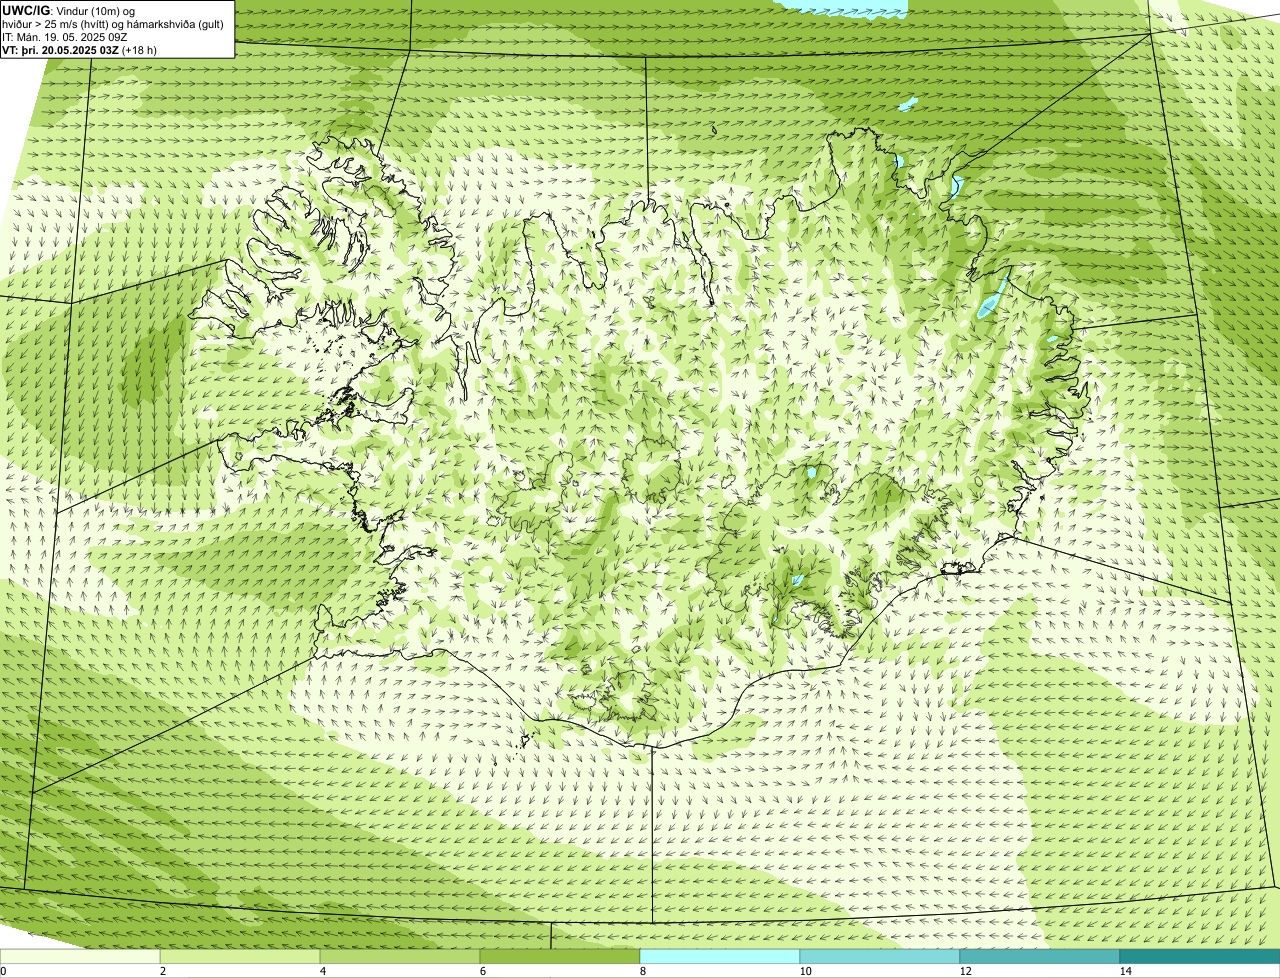Click the "2" color scale label

pyautogui.click(x=162, y=971)
